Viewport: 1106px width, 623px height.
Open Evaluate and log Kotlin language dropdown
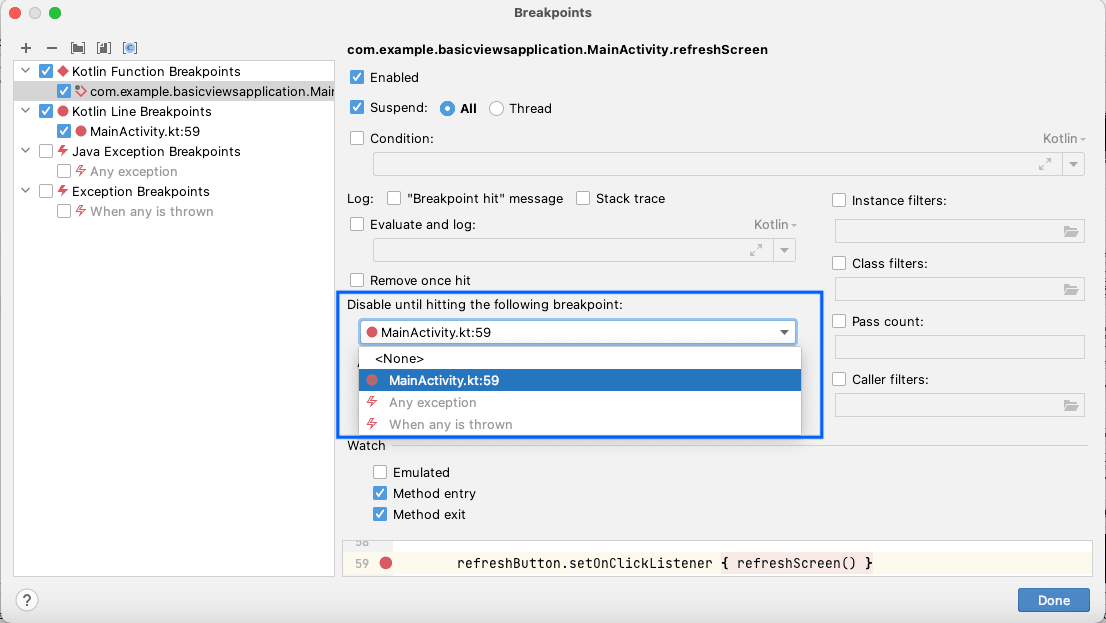(775, 224)
